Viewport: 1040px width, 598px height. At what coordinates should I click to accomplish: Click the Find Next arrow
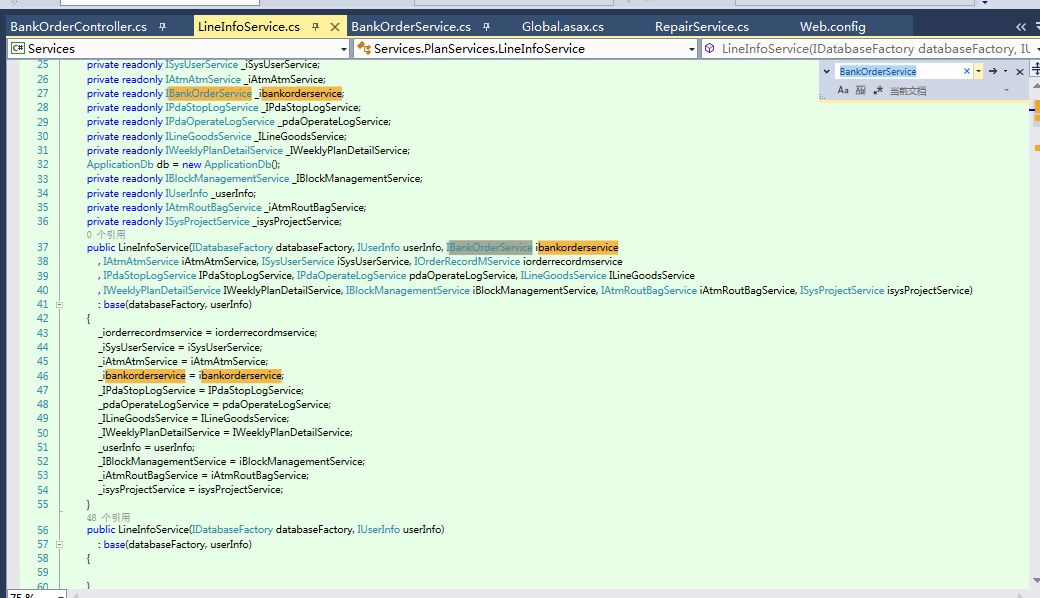993,71
